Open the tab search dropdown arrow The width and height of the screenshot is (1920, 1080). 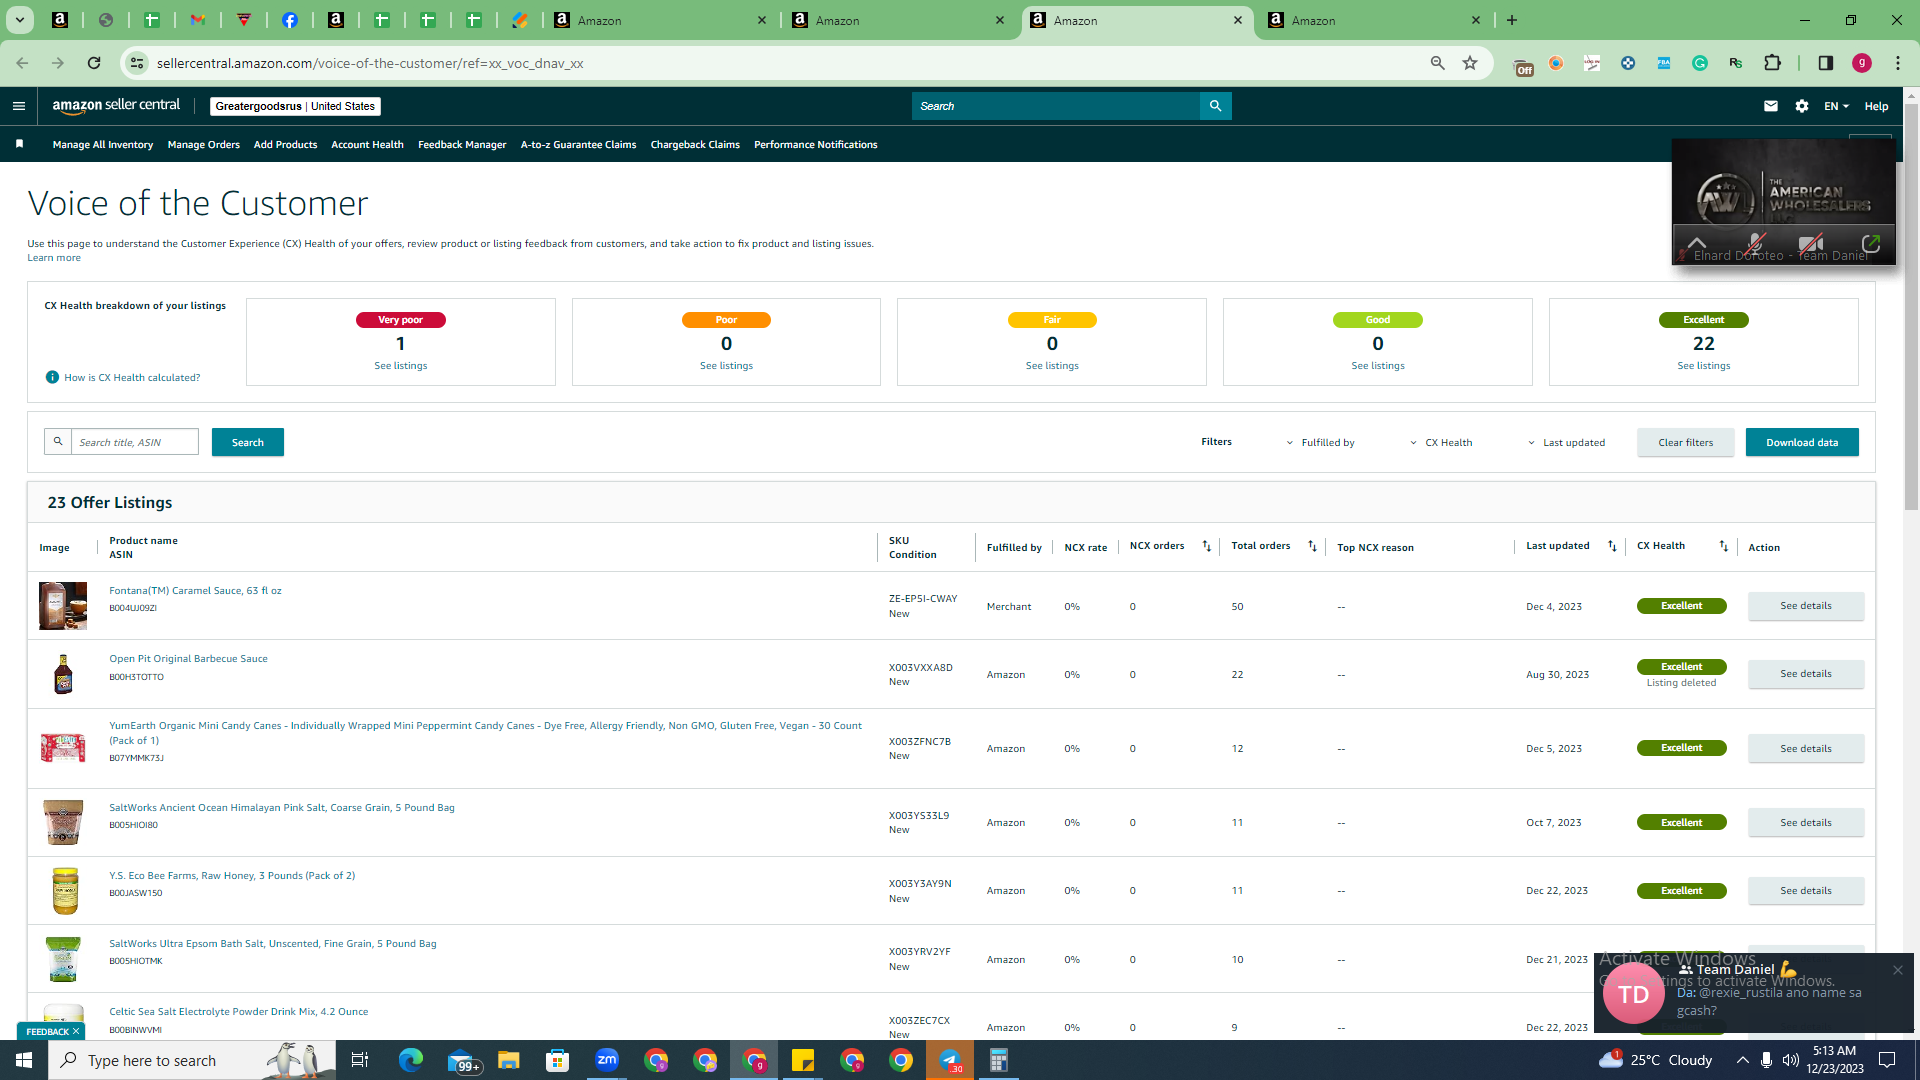pyautogui.click(x=19, y=20)
